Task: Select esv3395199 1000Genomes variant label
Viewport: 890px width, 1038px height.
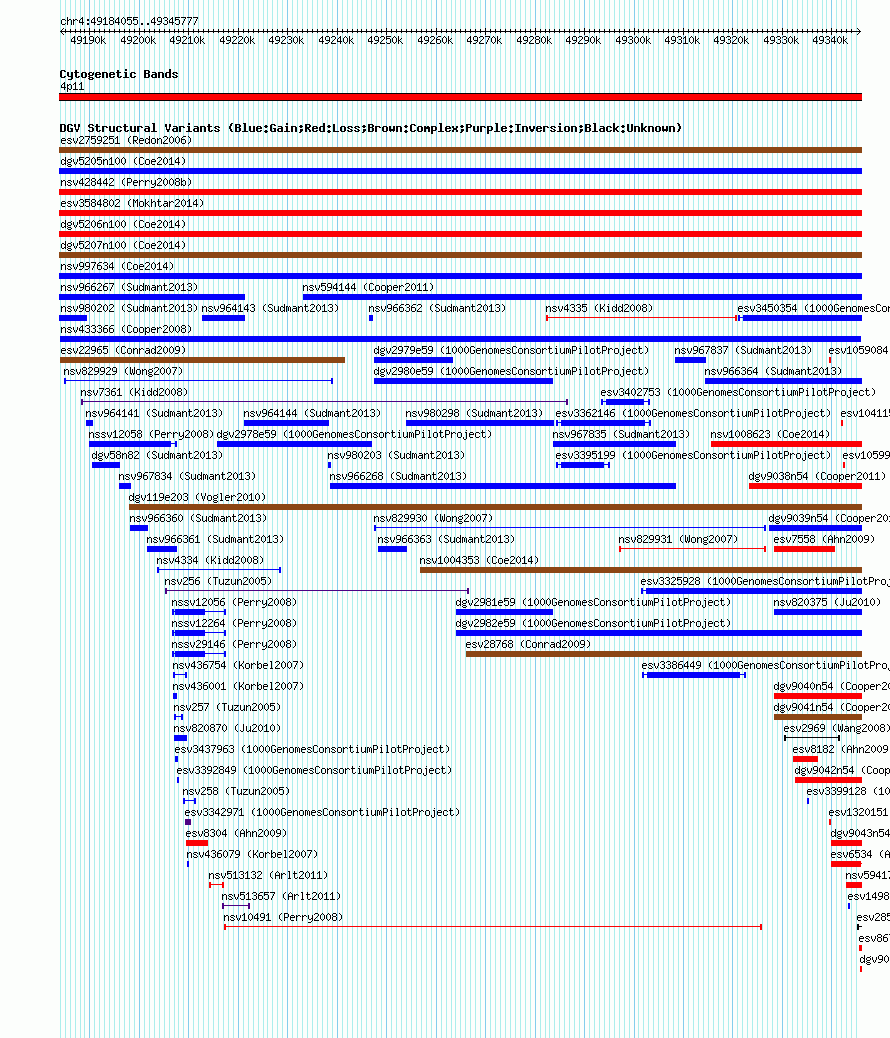Action: coord(693,456)
